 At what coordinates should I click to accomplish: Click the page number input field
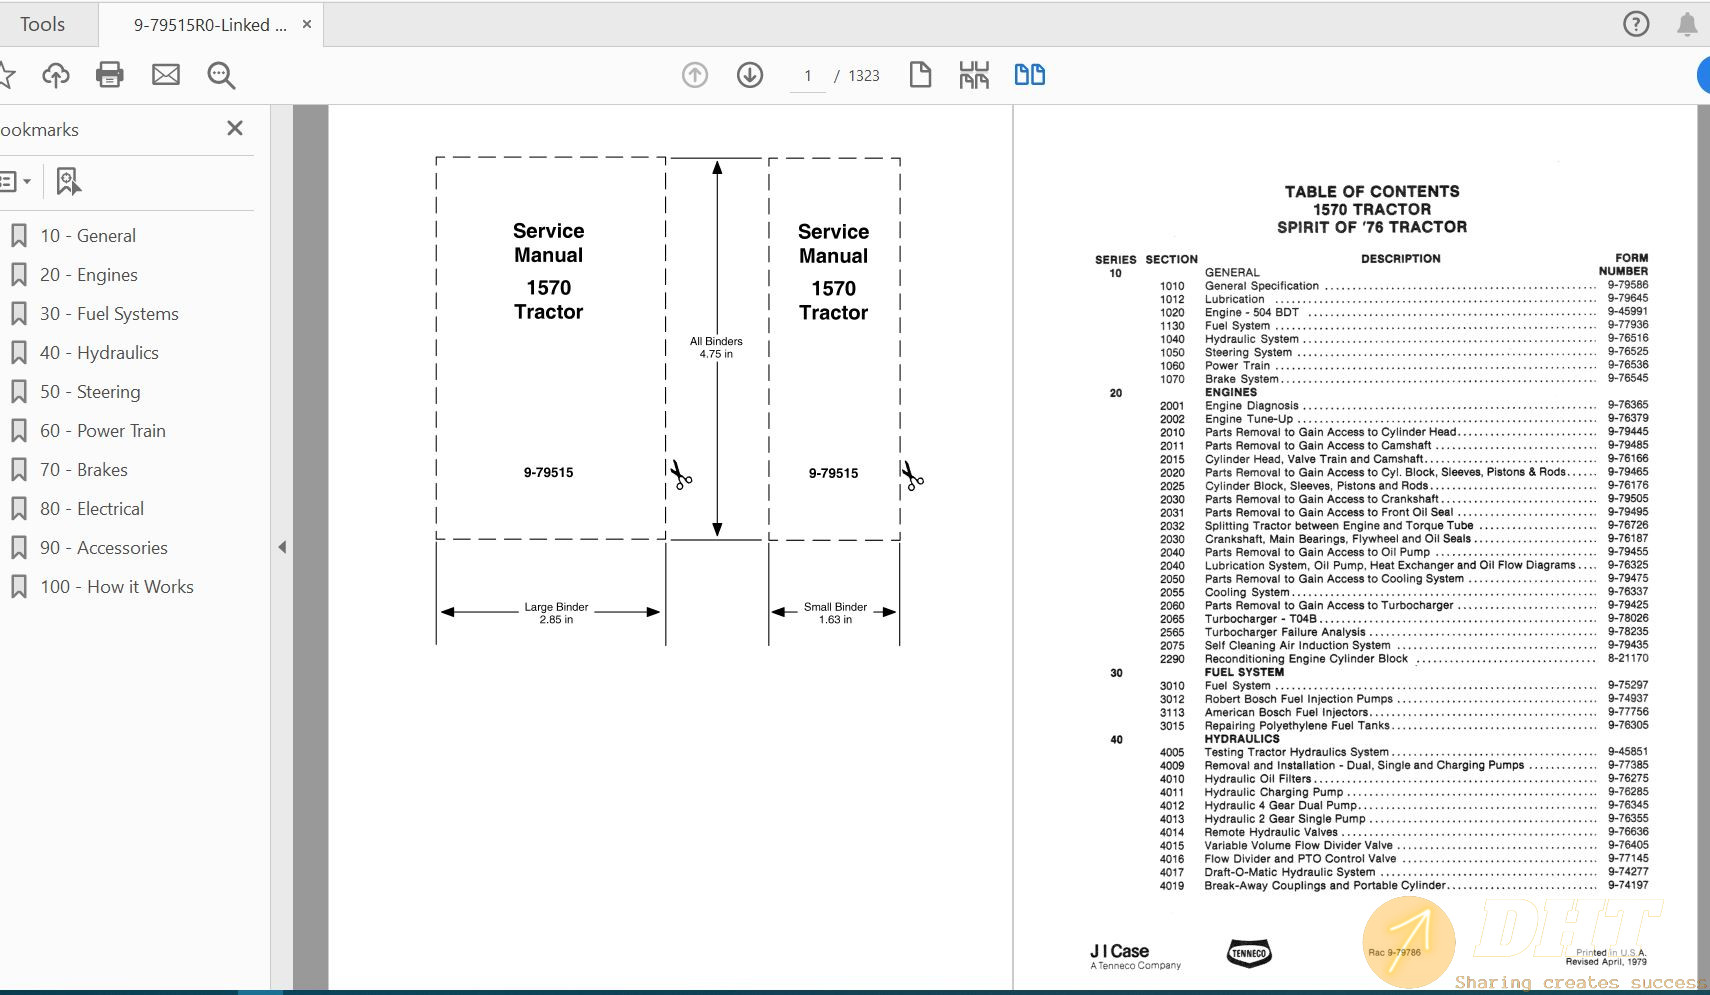(x=808, y=75)
